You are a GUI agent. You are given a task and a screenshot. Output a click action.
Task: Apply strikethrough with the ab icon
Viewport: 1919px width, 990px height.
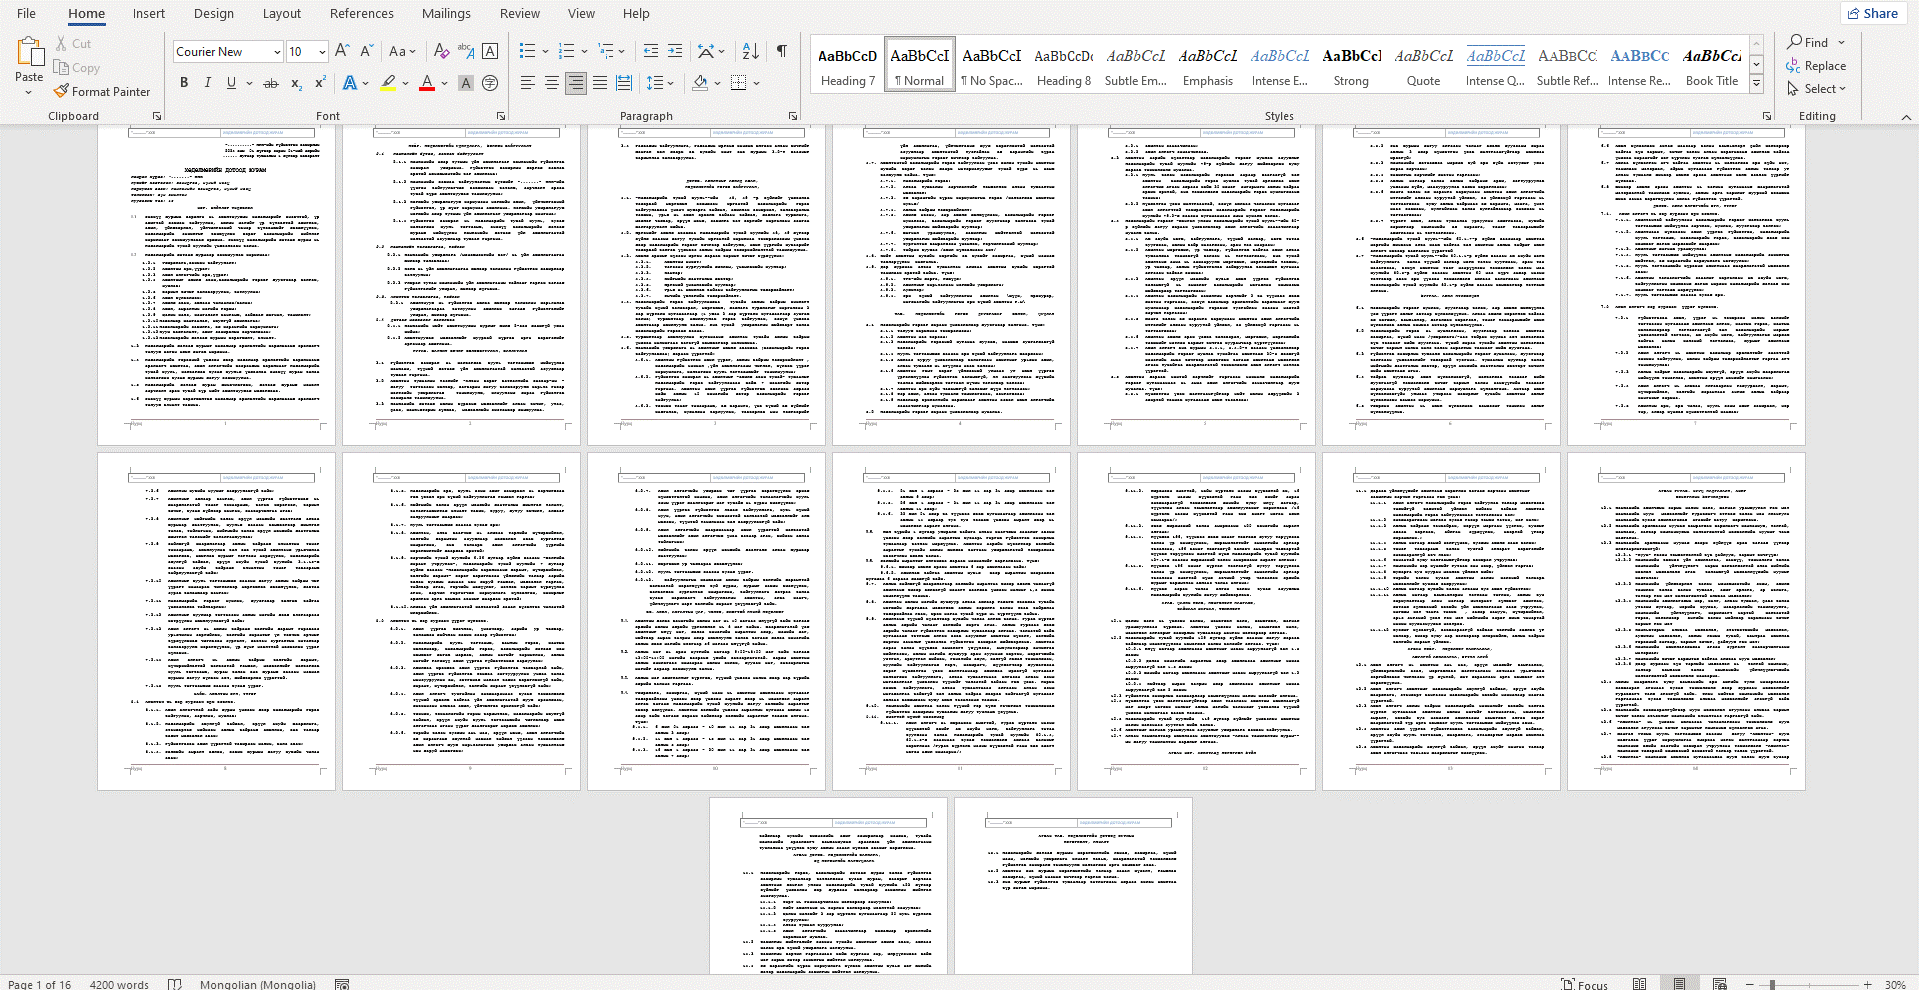(270, 83)
